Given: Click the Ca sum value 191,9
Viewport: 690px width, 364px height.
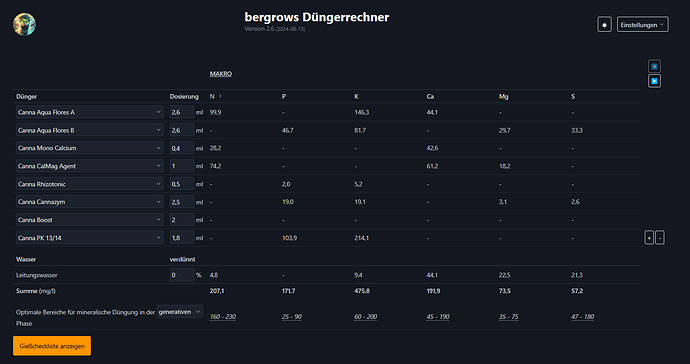Looking at the screenshot, I should pos(433,291).
